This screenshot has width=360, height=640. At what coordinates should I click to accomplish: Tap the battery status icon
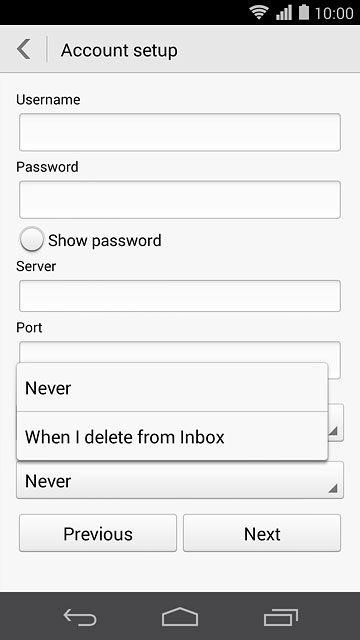pyautogui.click(x=304, y=12)
